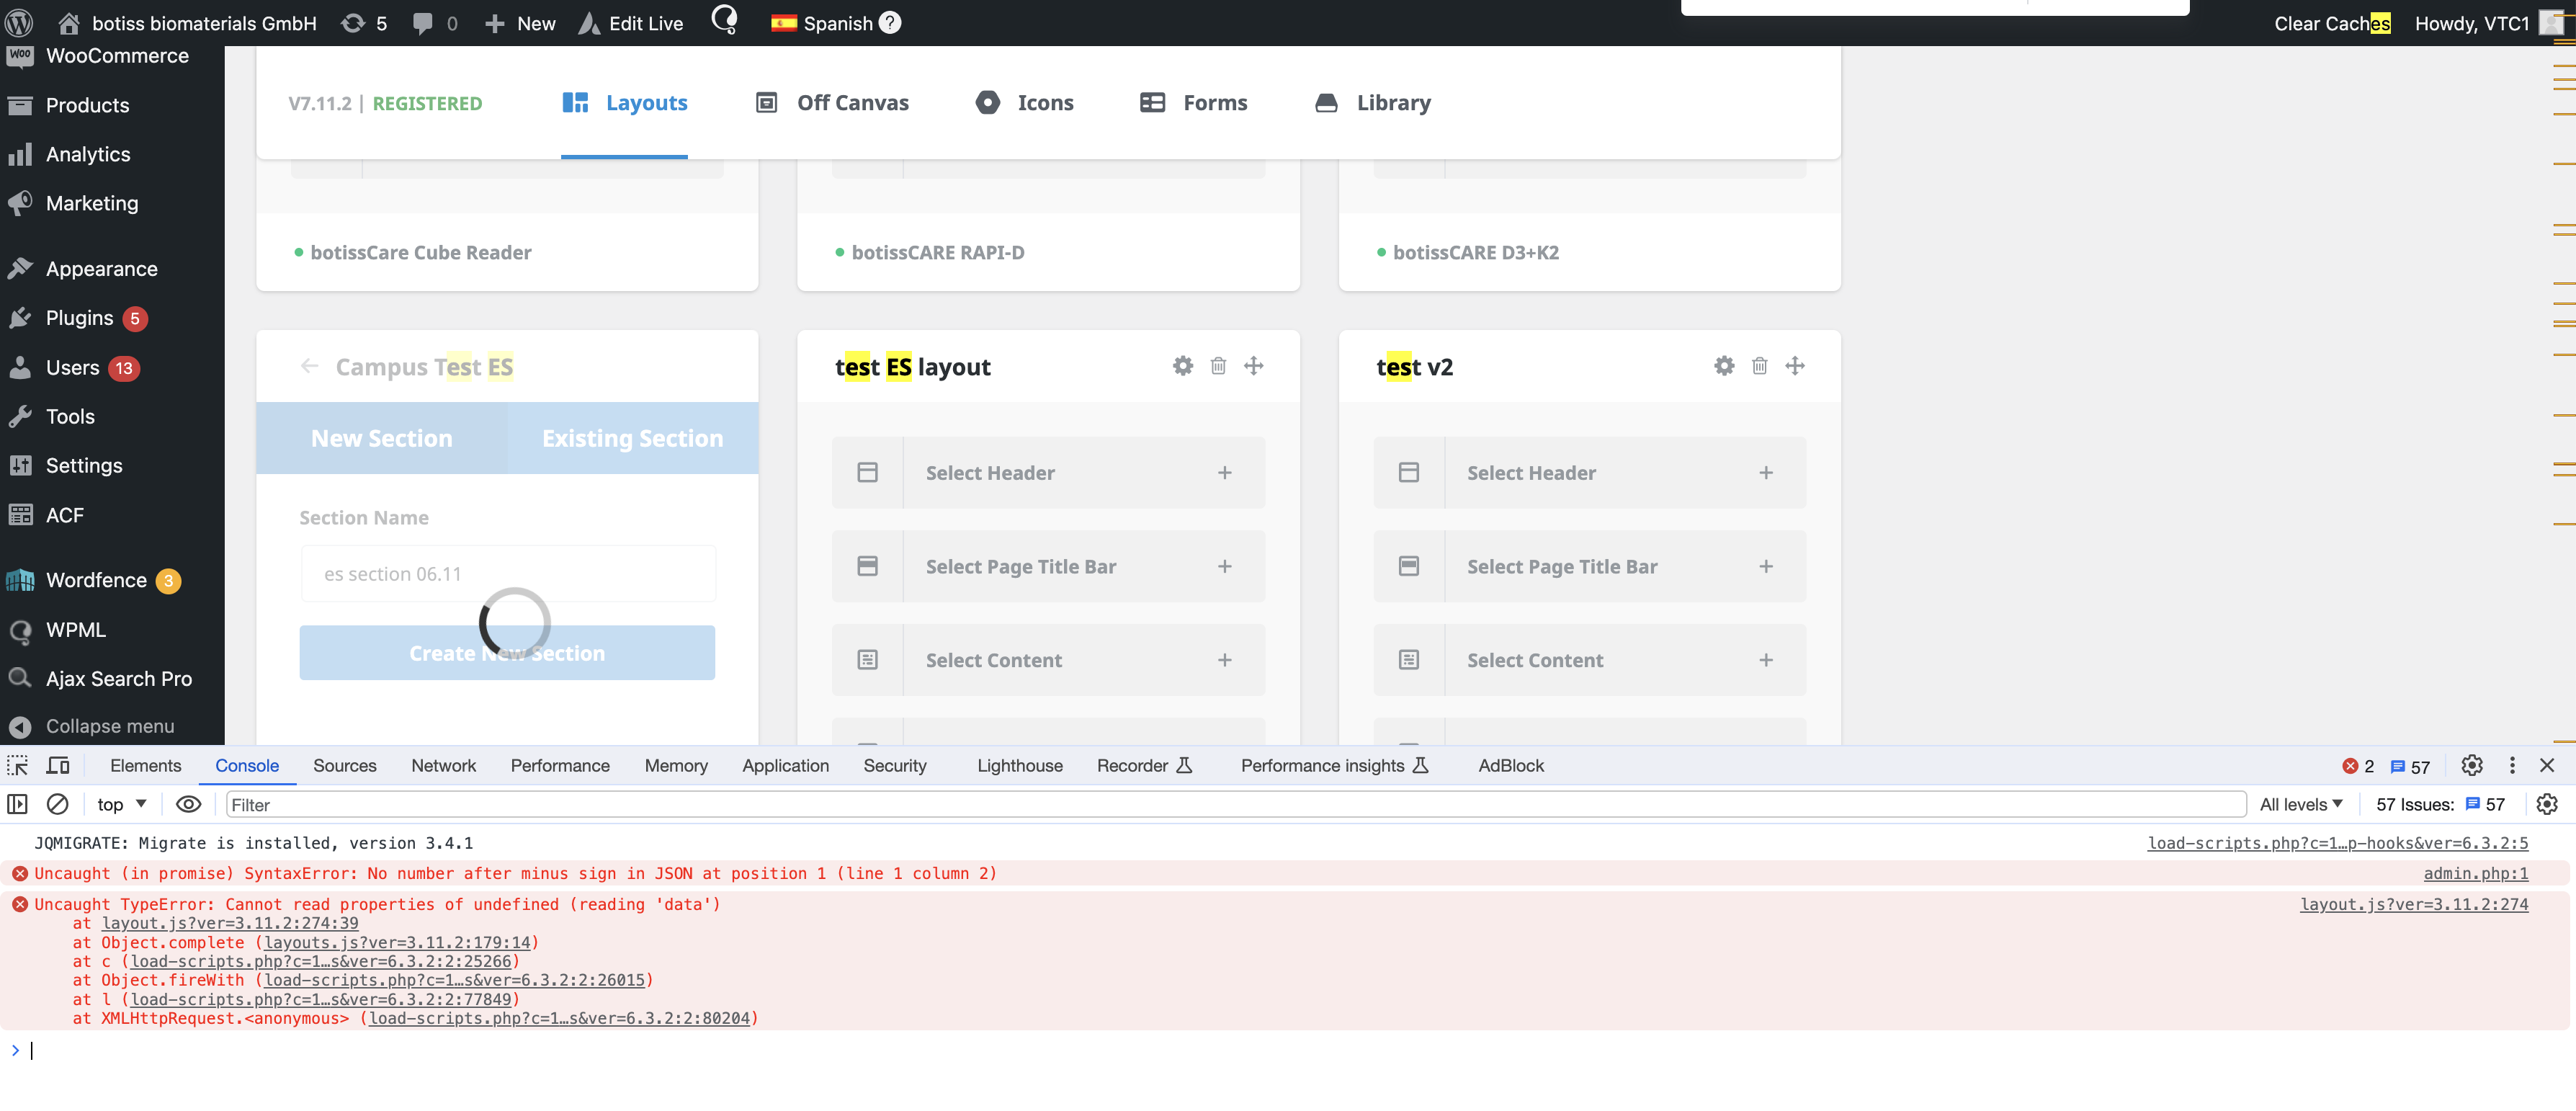Image resolution: width=2576 pixels, height=1111 pixels.
Task: Expand Select Header row in test ES layout
Action: [1048, 472]
